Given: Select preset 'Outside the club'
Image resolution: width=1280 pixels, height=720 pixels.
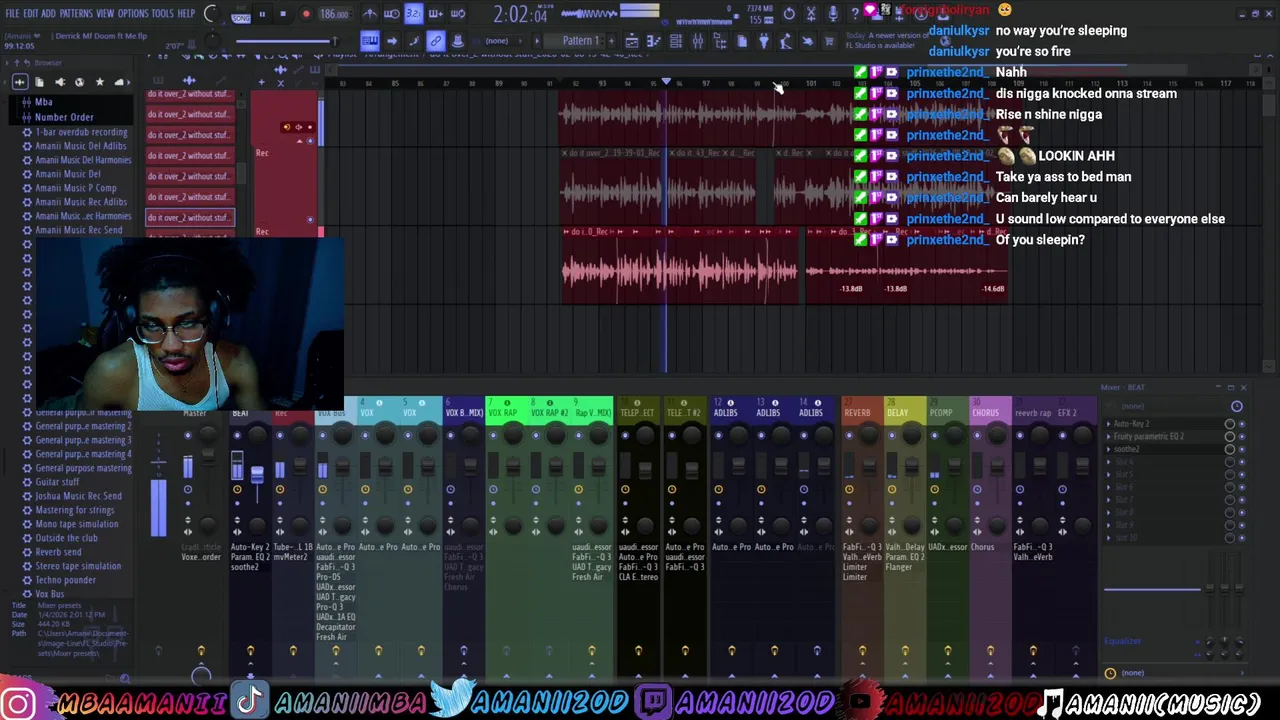Looking at the screenshot, I should [67, 538].
